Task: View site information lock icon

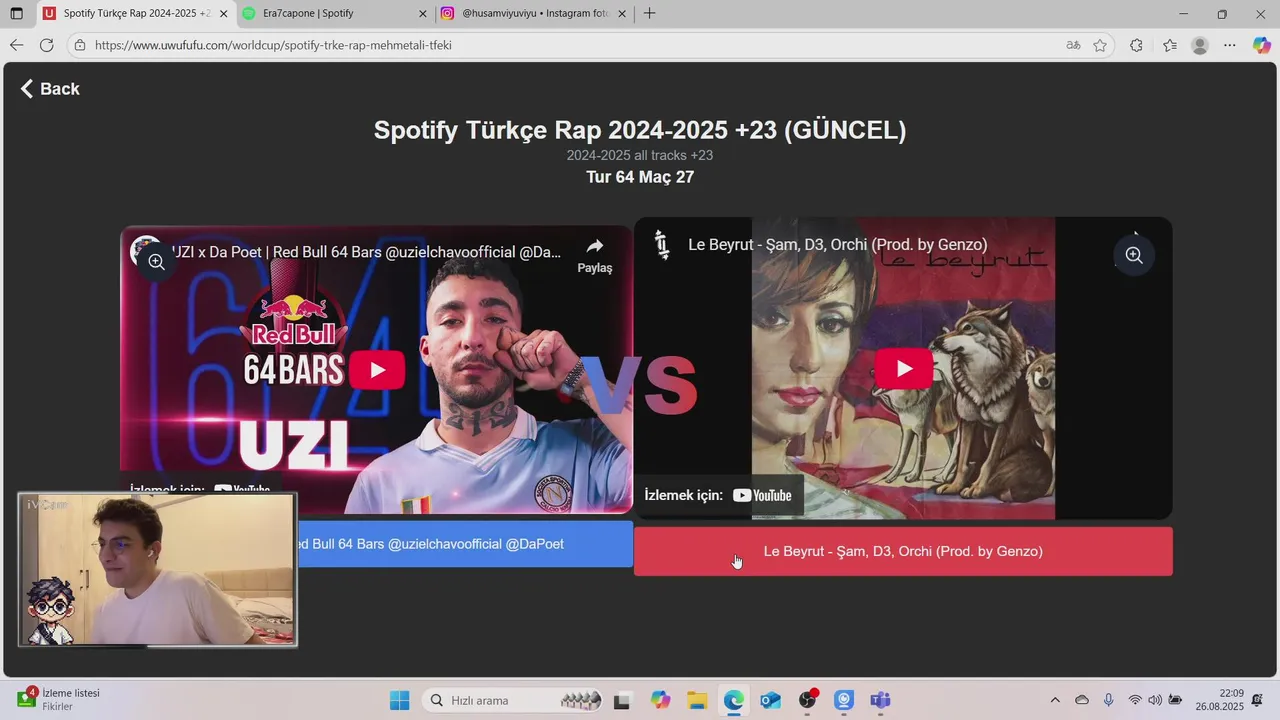Action: tap(80, 45)
